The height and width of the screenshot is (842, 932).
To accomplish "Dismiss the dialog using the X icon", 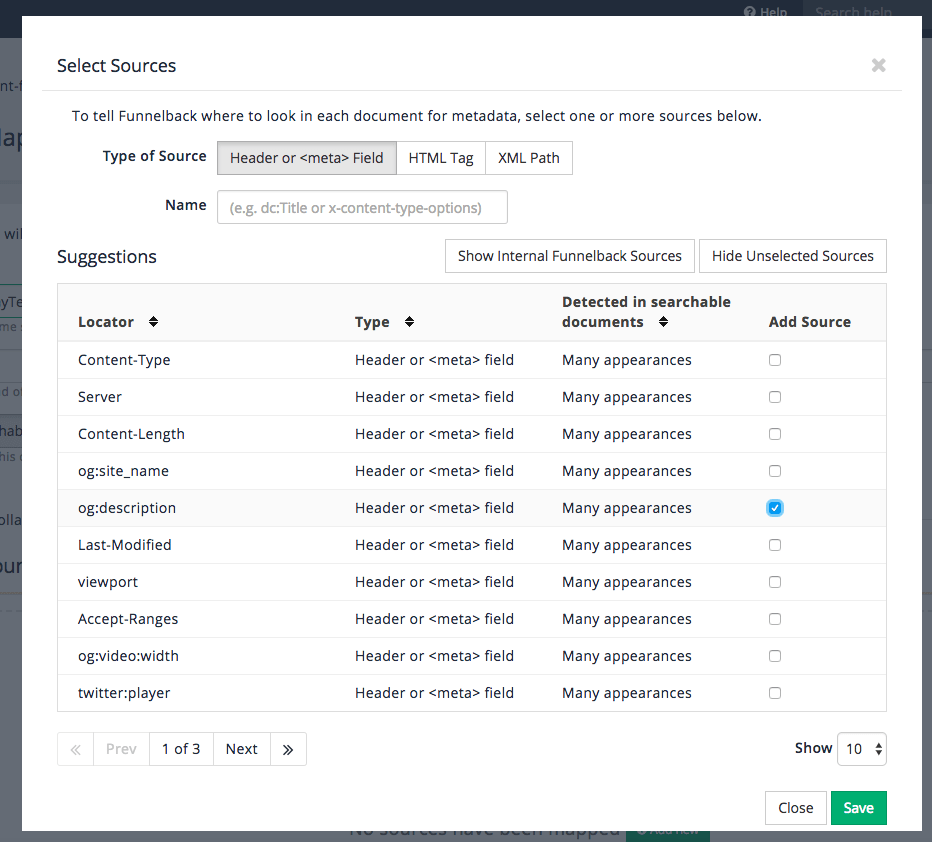I will (878, 66).
